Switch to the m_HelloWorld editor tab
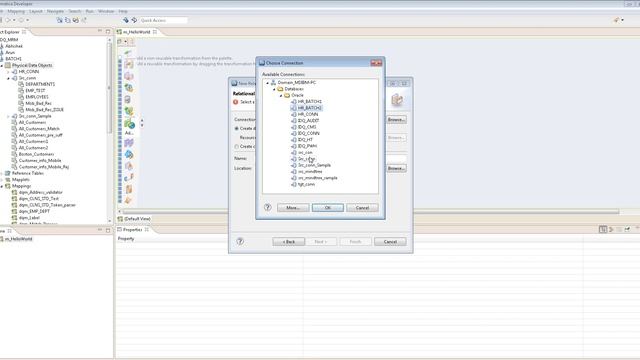 pos(137,32)
